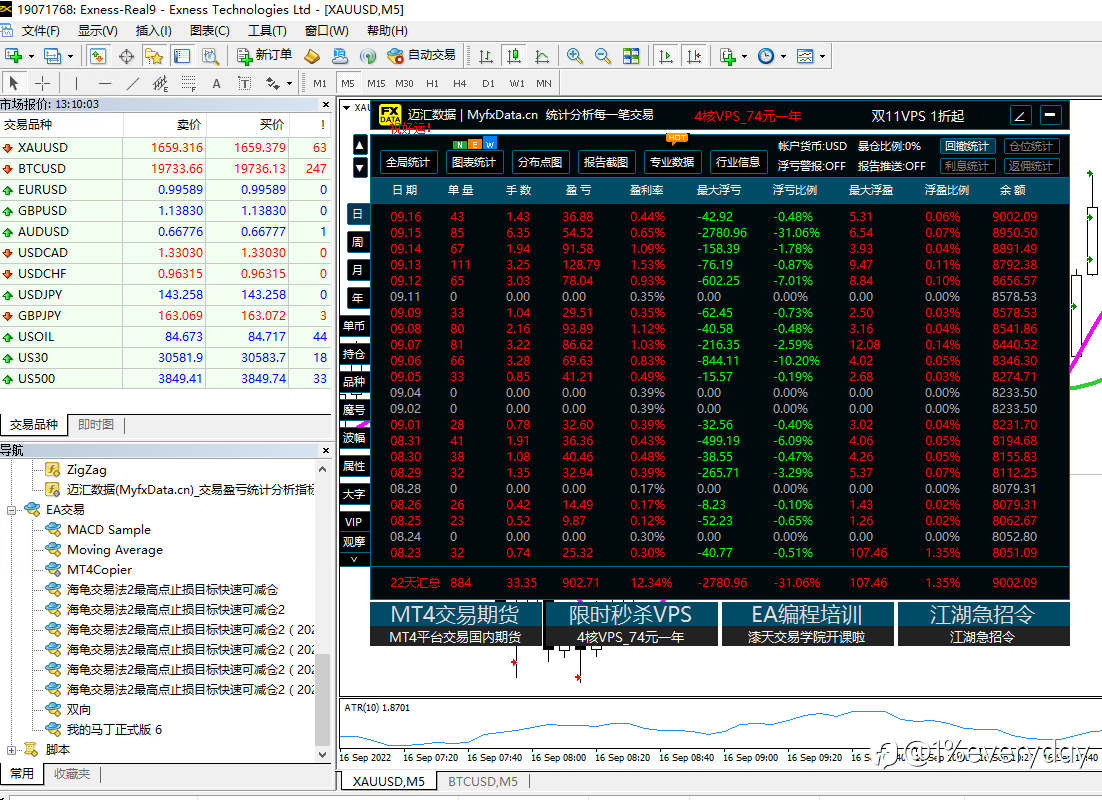The width and height of the screenshot is (1102, 800).
Task: Open the 工具(T) menu
Action: [267, 30]
